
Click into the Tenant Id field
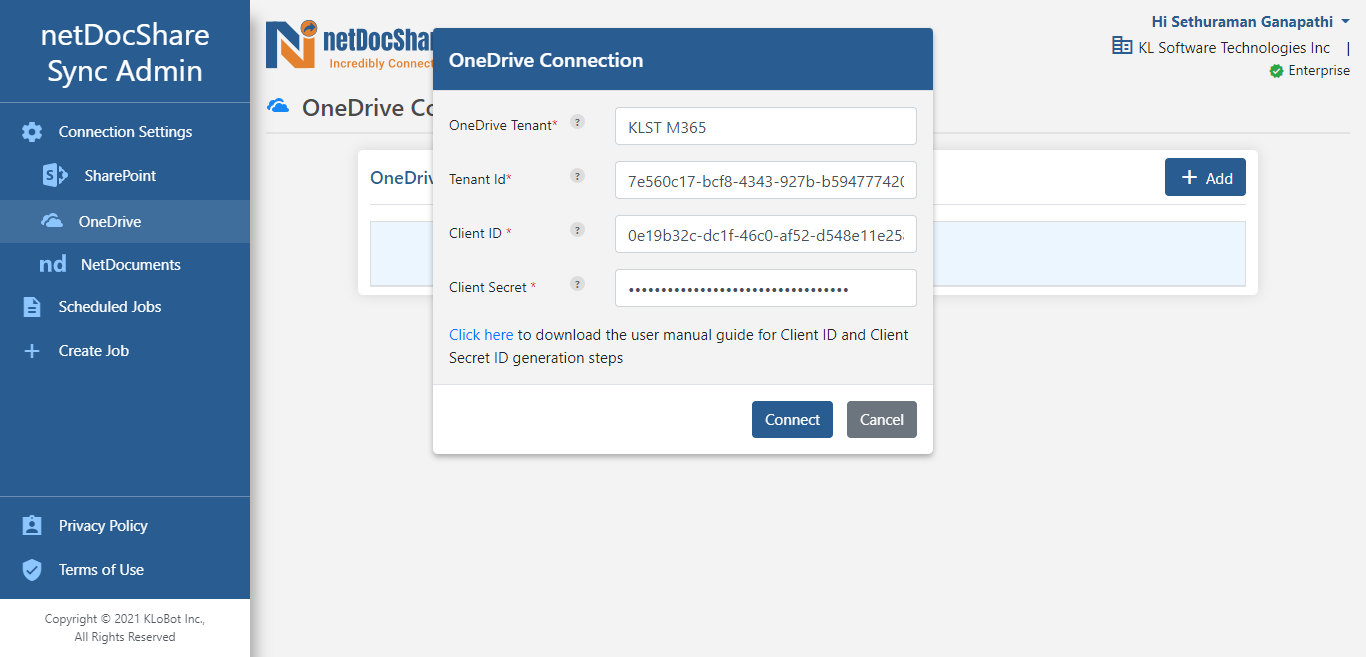click(x=766, y=180)
